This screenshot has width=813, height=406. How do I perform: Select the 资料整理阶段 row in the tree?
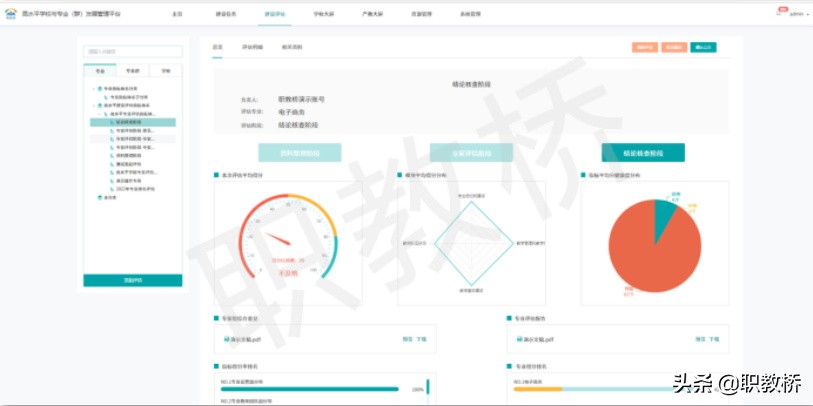[133, 156]
